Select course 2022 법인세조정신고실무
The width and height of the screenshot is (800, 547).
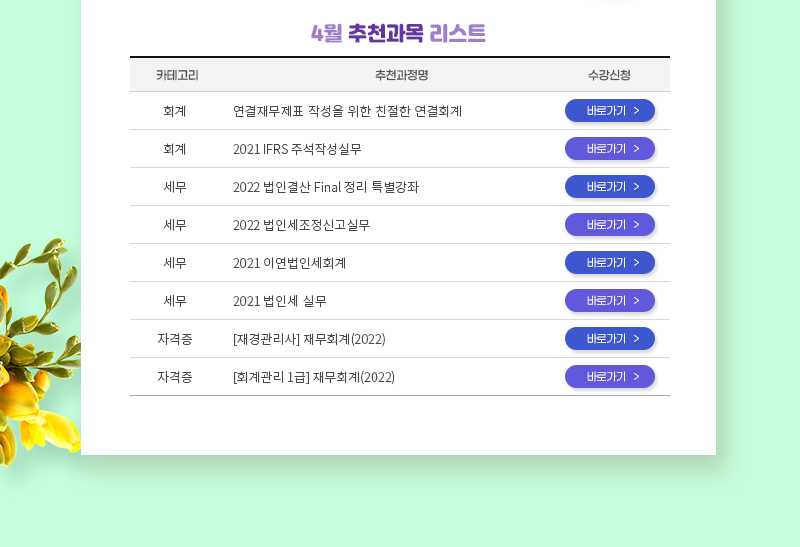coord(301,225)
